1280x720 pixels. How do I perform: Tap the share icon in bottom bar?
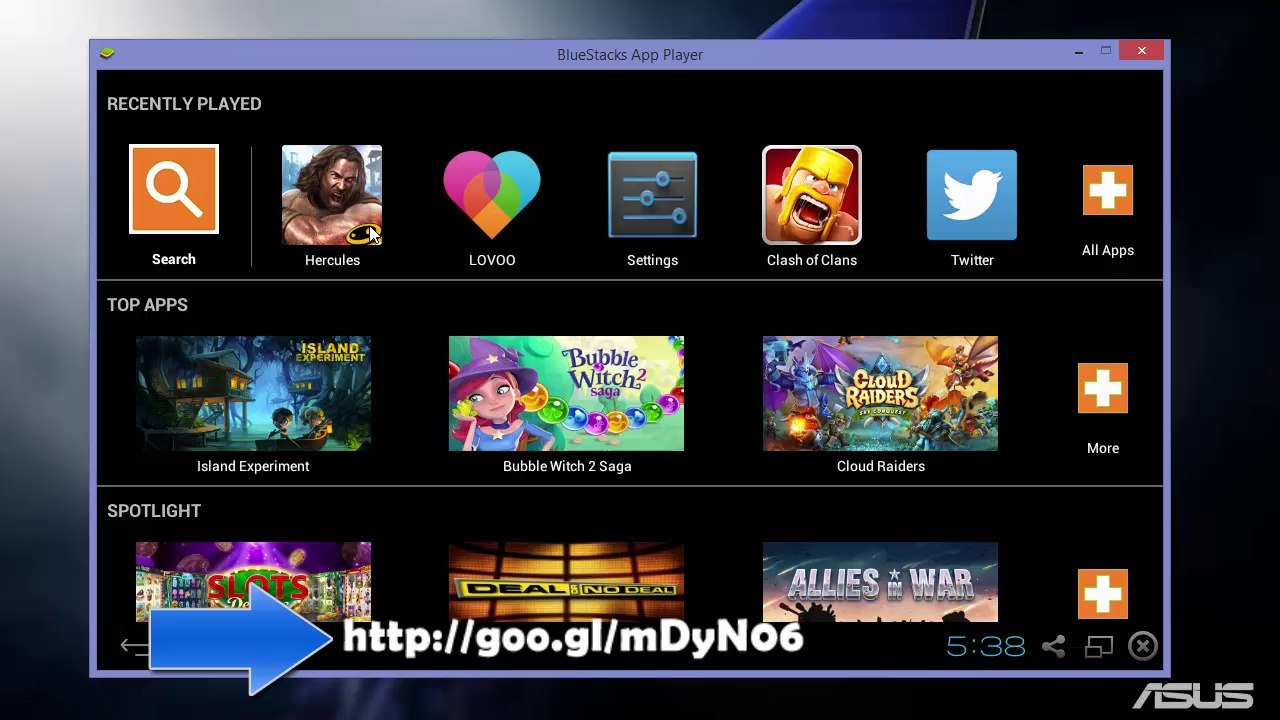coord(1053,646)
